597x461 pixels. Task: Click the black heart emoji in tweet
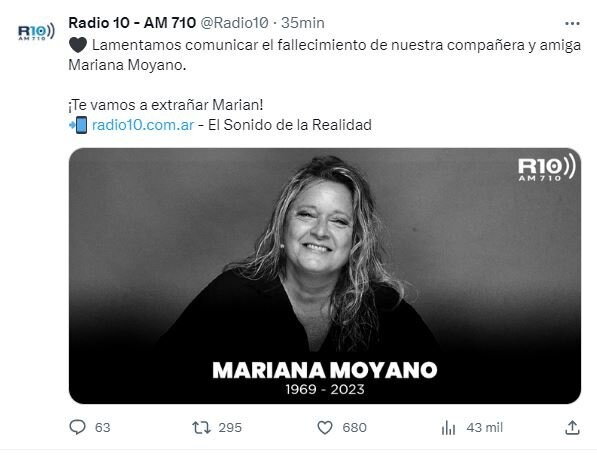tap(78, 45)
